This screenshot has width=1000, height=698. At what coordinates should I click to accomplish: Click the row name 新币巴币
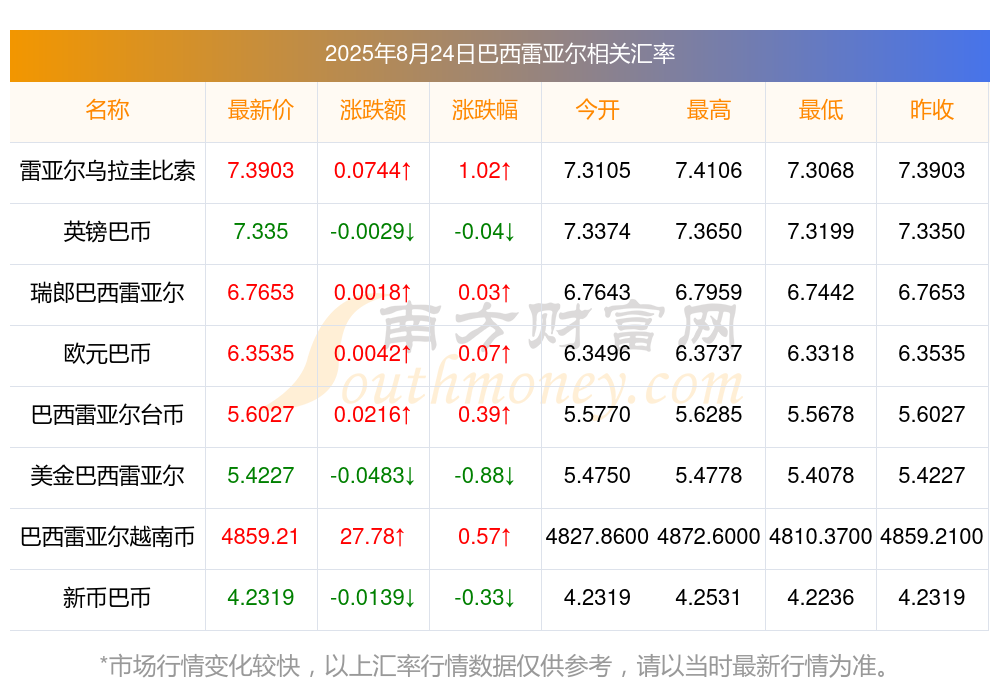(x=107, y=598)
